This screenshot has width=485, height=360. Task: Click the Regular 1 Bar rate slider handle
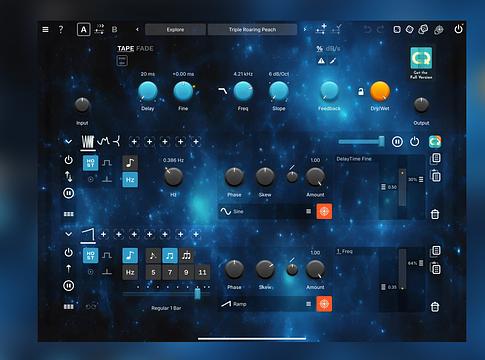197,293
